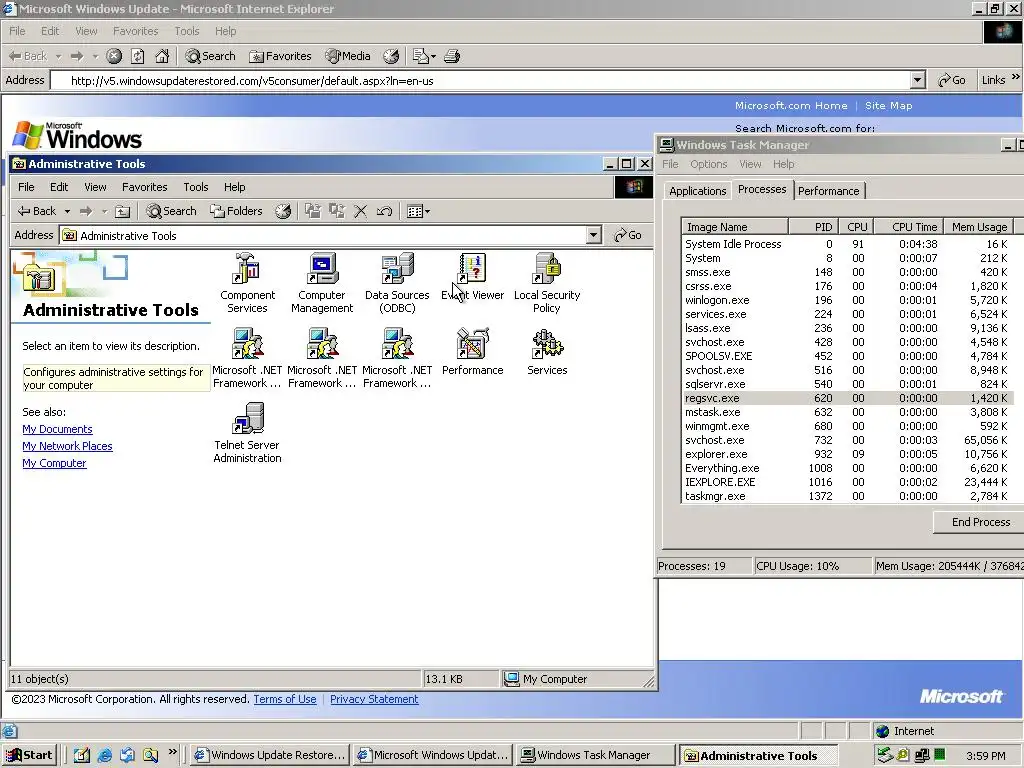Click Stop icon in Internet Explorer toolbar

click(114, 56)
